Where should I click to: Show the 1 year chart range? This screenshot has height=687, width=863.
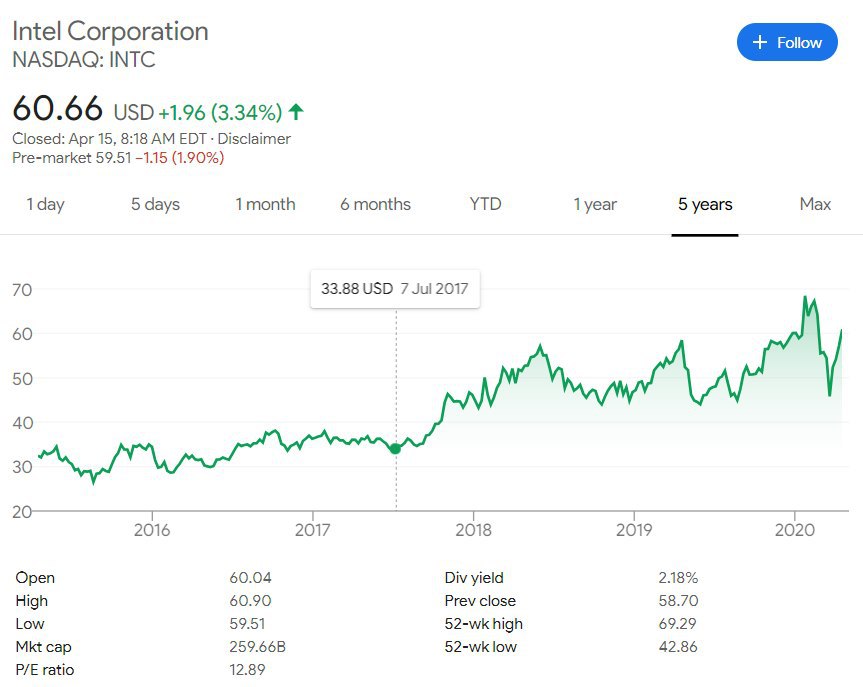(595, 204)
